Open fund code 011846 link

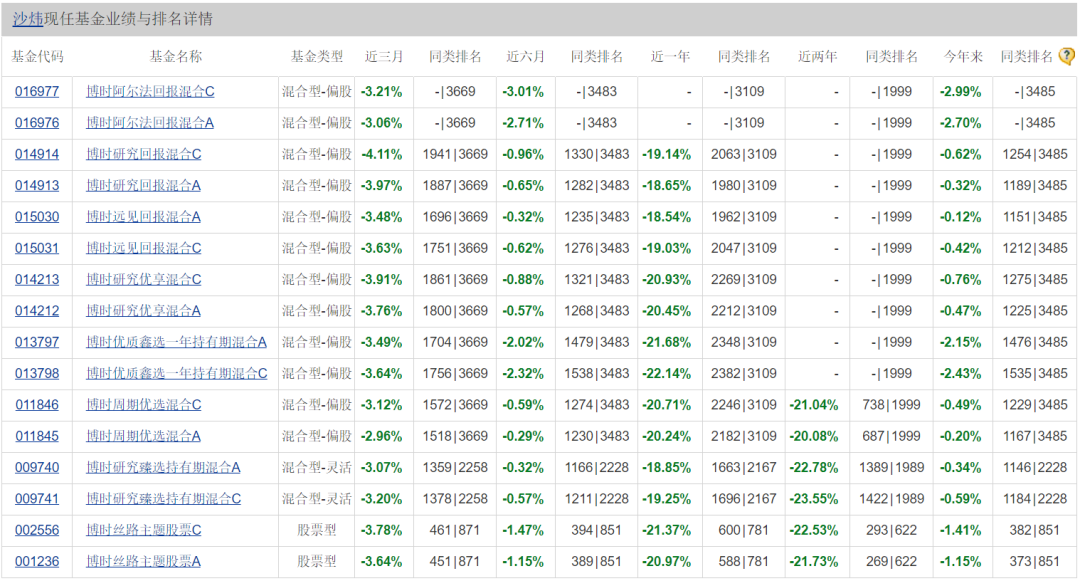pos(37,405)
